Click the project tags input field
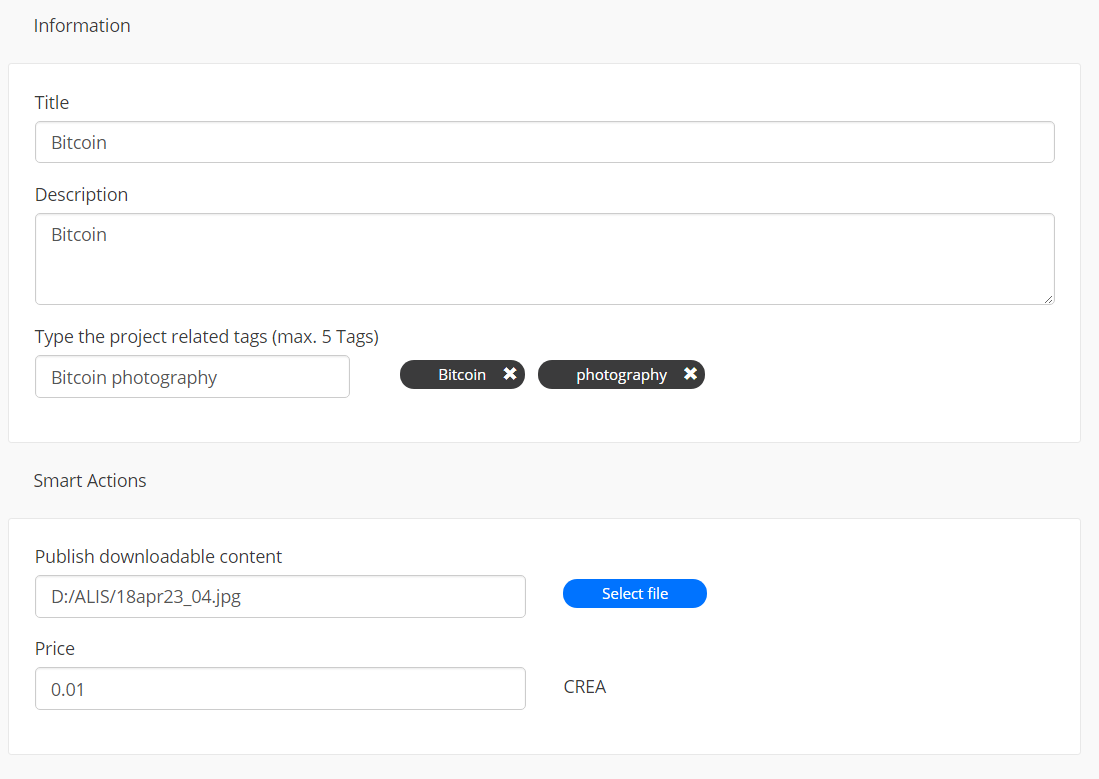Viewport: 1099px width, 779px height. point(192,377)
